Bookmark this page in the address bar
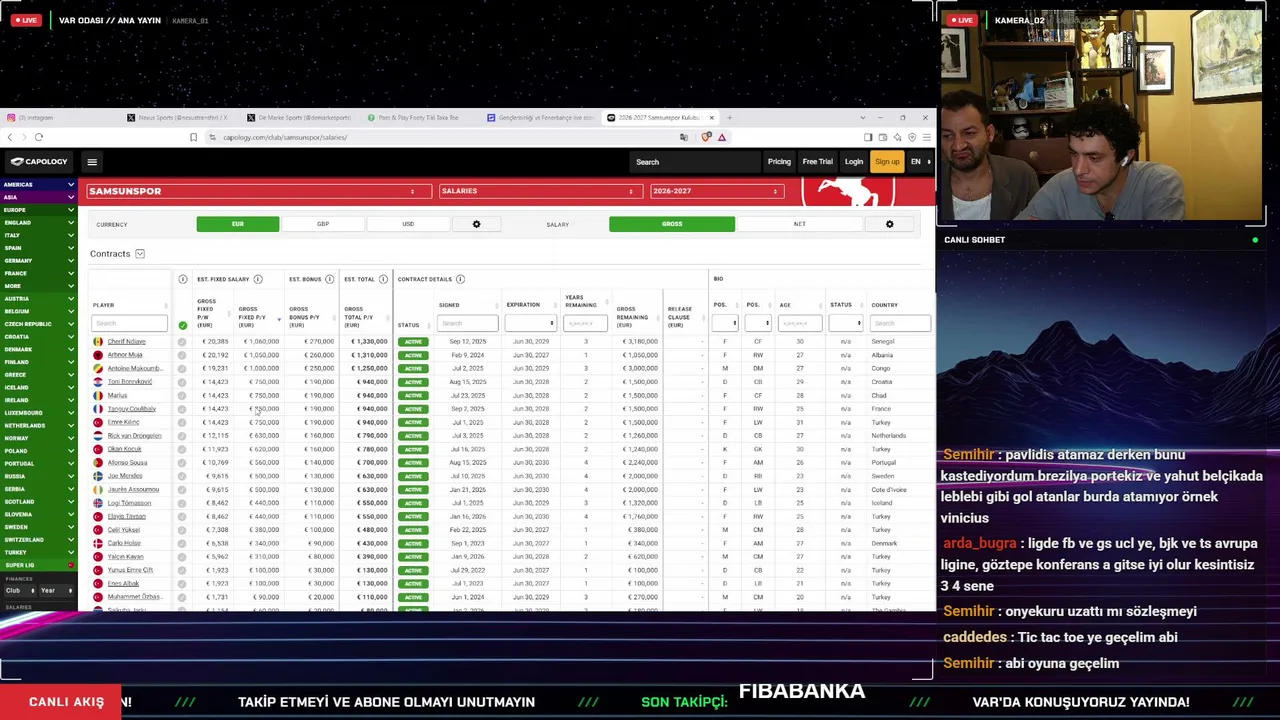 (x=193, y=137)
